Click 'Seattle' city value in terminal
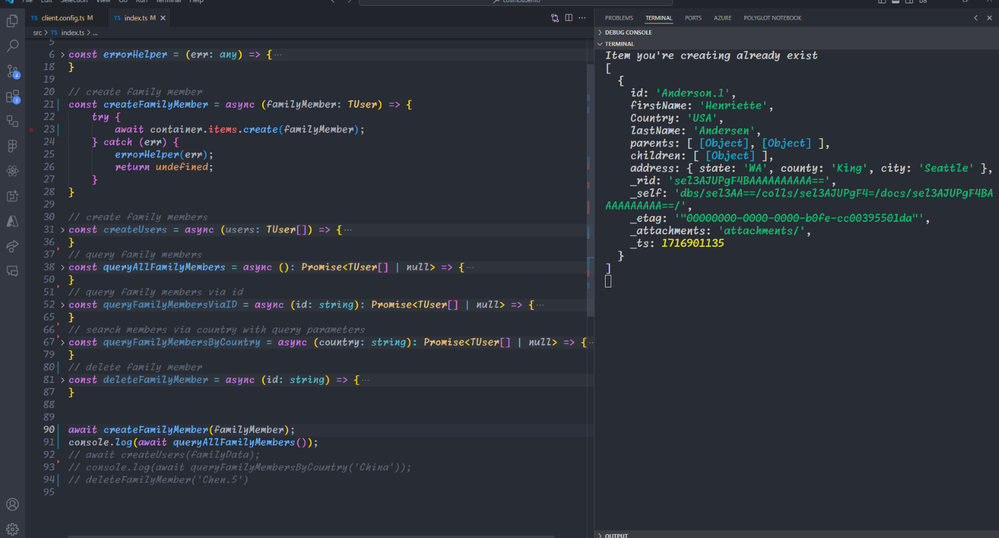999x538 pixels. 946,168
